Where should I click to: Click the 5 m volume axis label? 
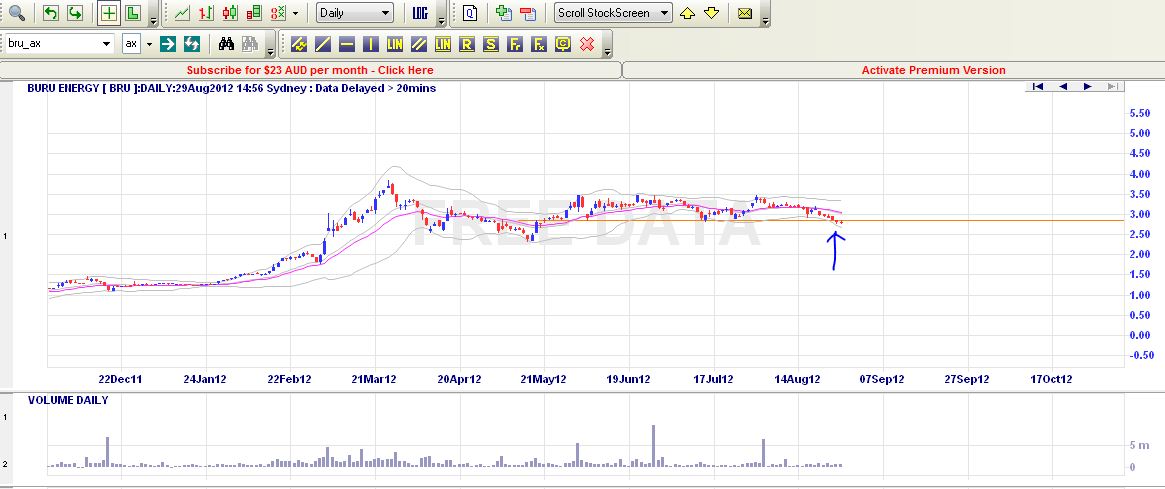point(1139,445)
